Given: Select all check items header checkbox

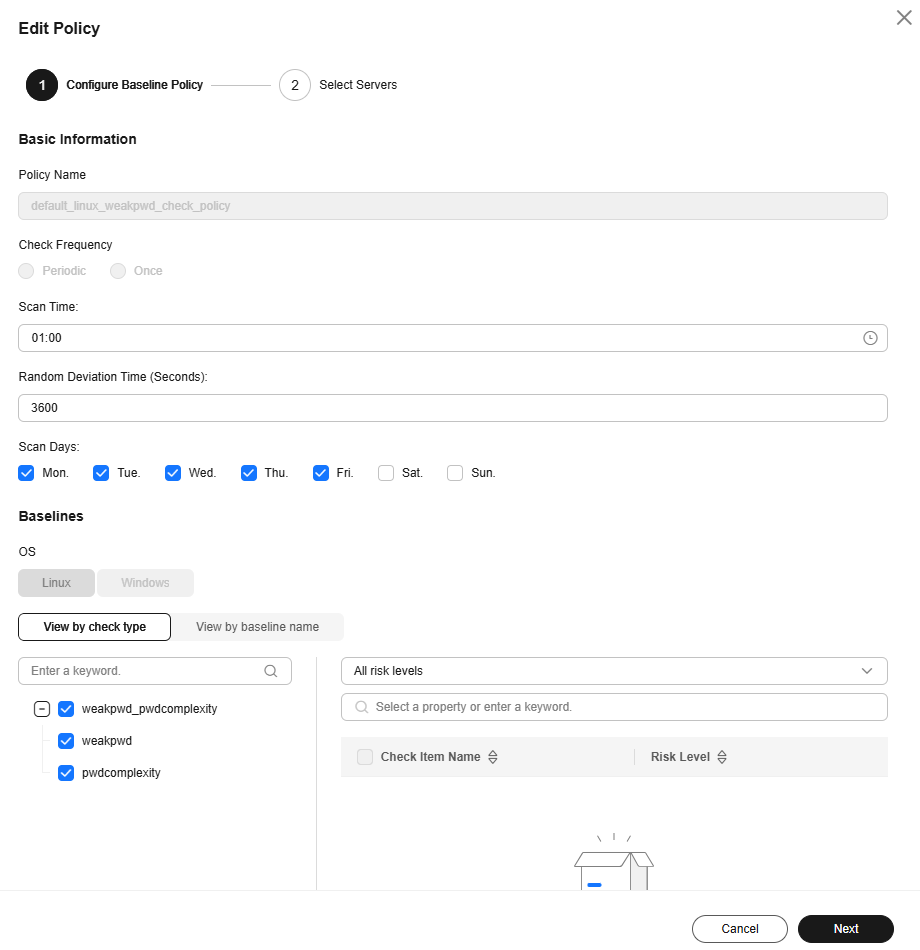Looking at the screenshot, I should click(x=365, y=757).
